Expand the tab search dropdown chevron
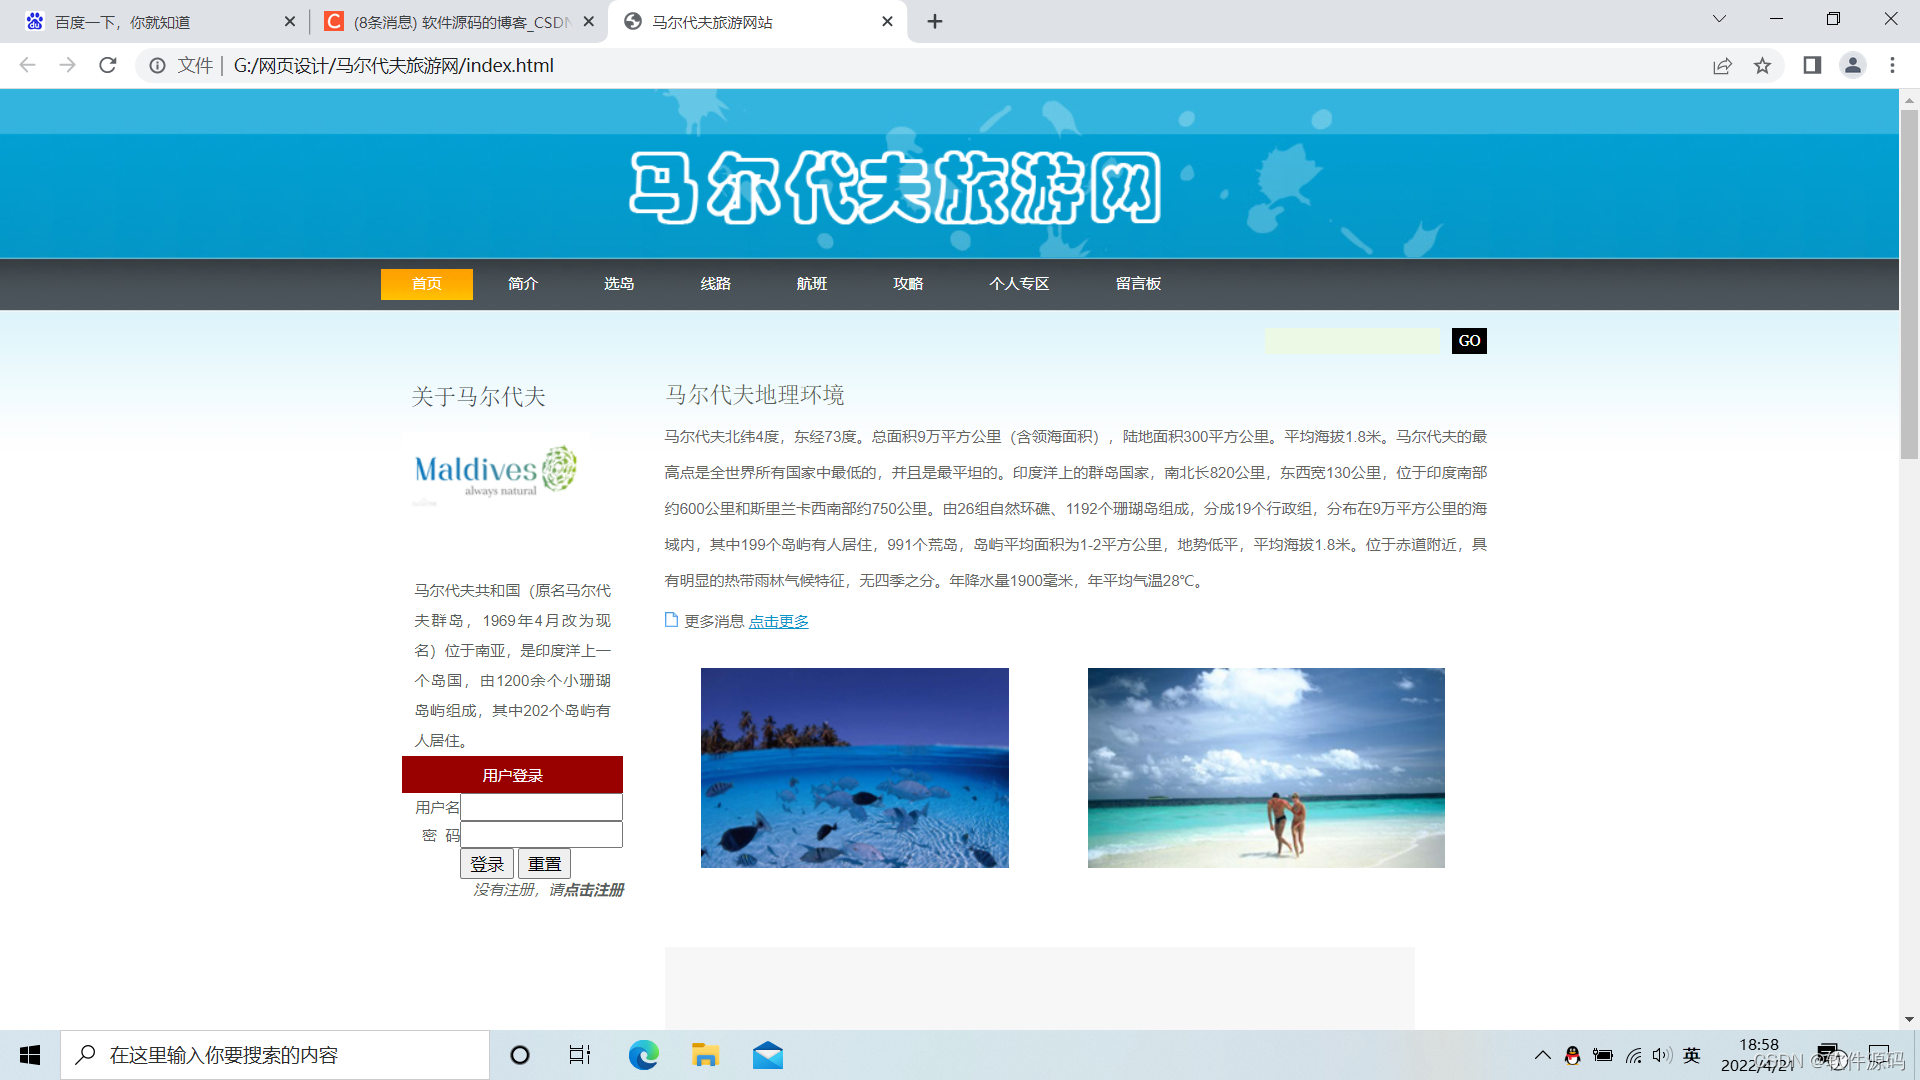This screenshot has width=1920, height=1080. coord(1719,19)
